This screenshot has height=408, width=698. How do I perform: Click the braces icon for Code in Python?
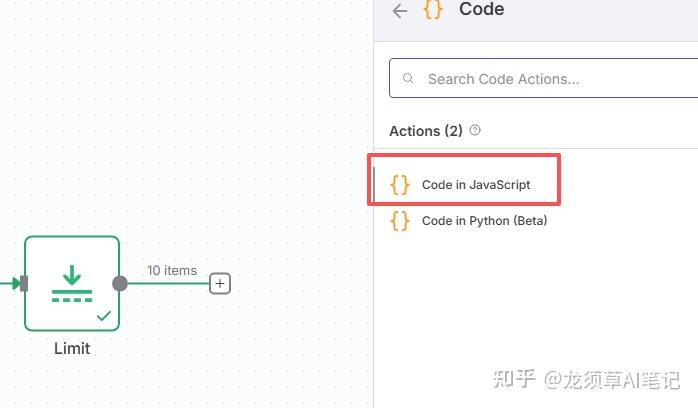coord(399,220)
